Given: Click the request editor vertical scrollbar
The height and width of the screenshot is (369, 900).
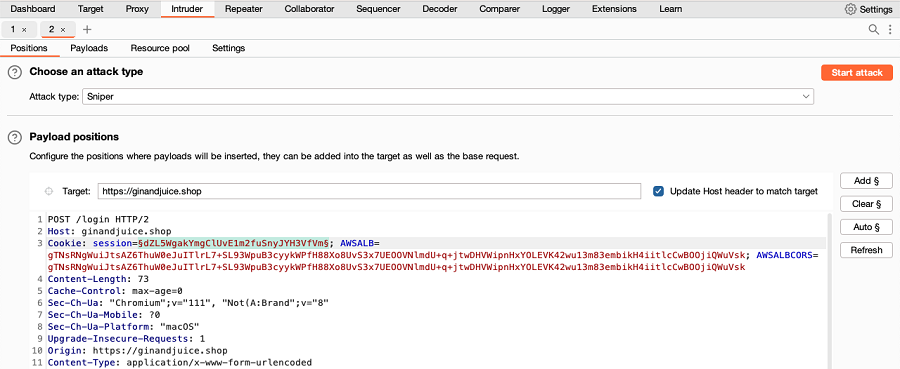Looking at the screenshot, I should pos(829,292).
